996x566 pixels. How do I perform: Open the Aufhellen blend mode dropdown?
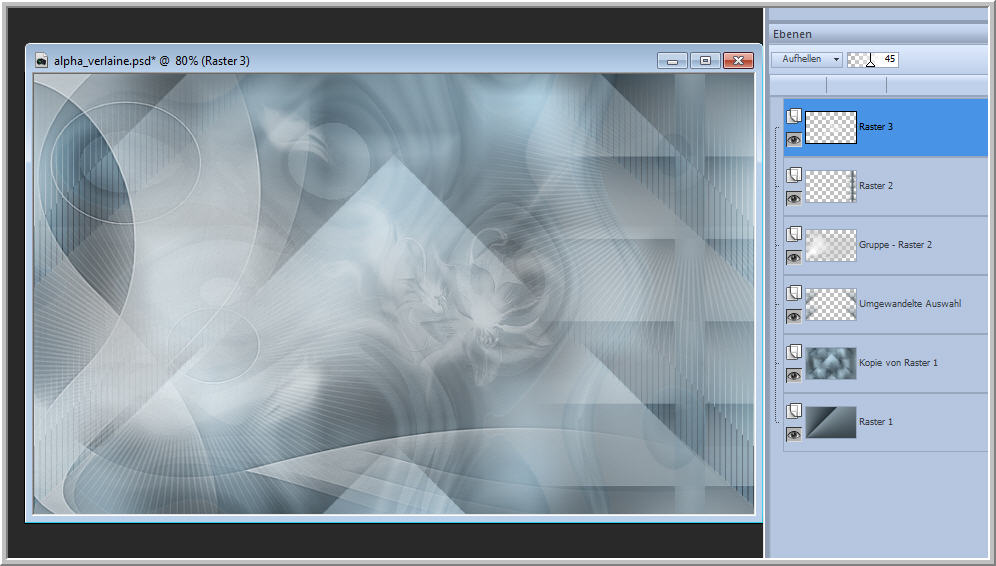[x=807, y=59]
